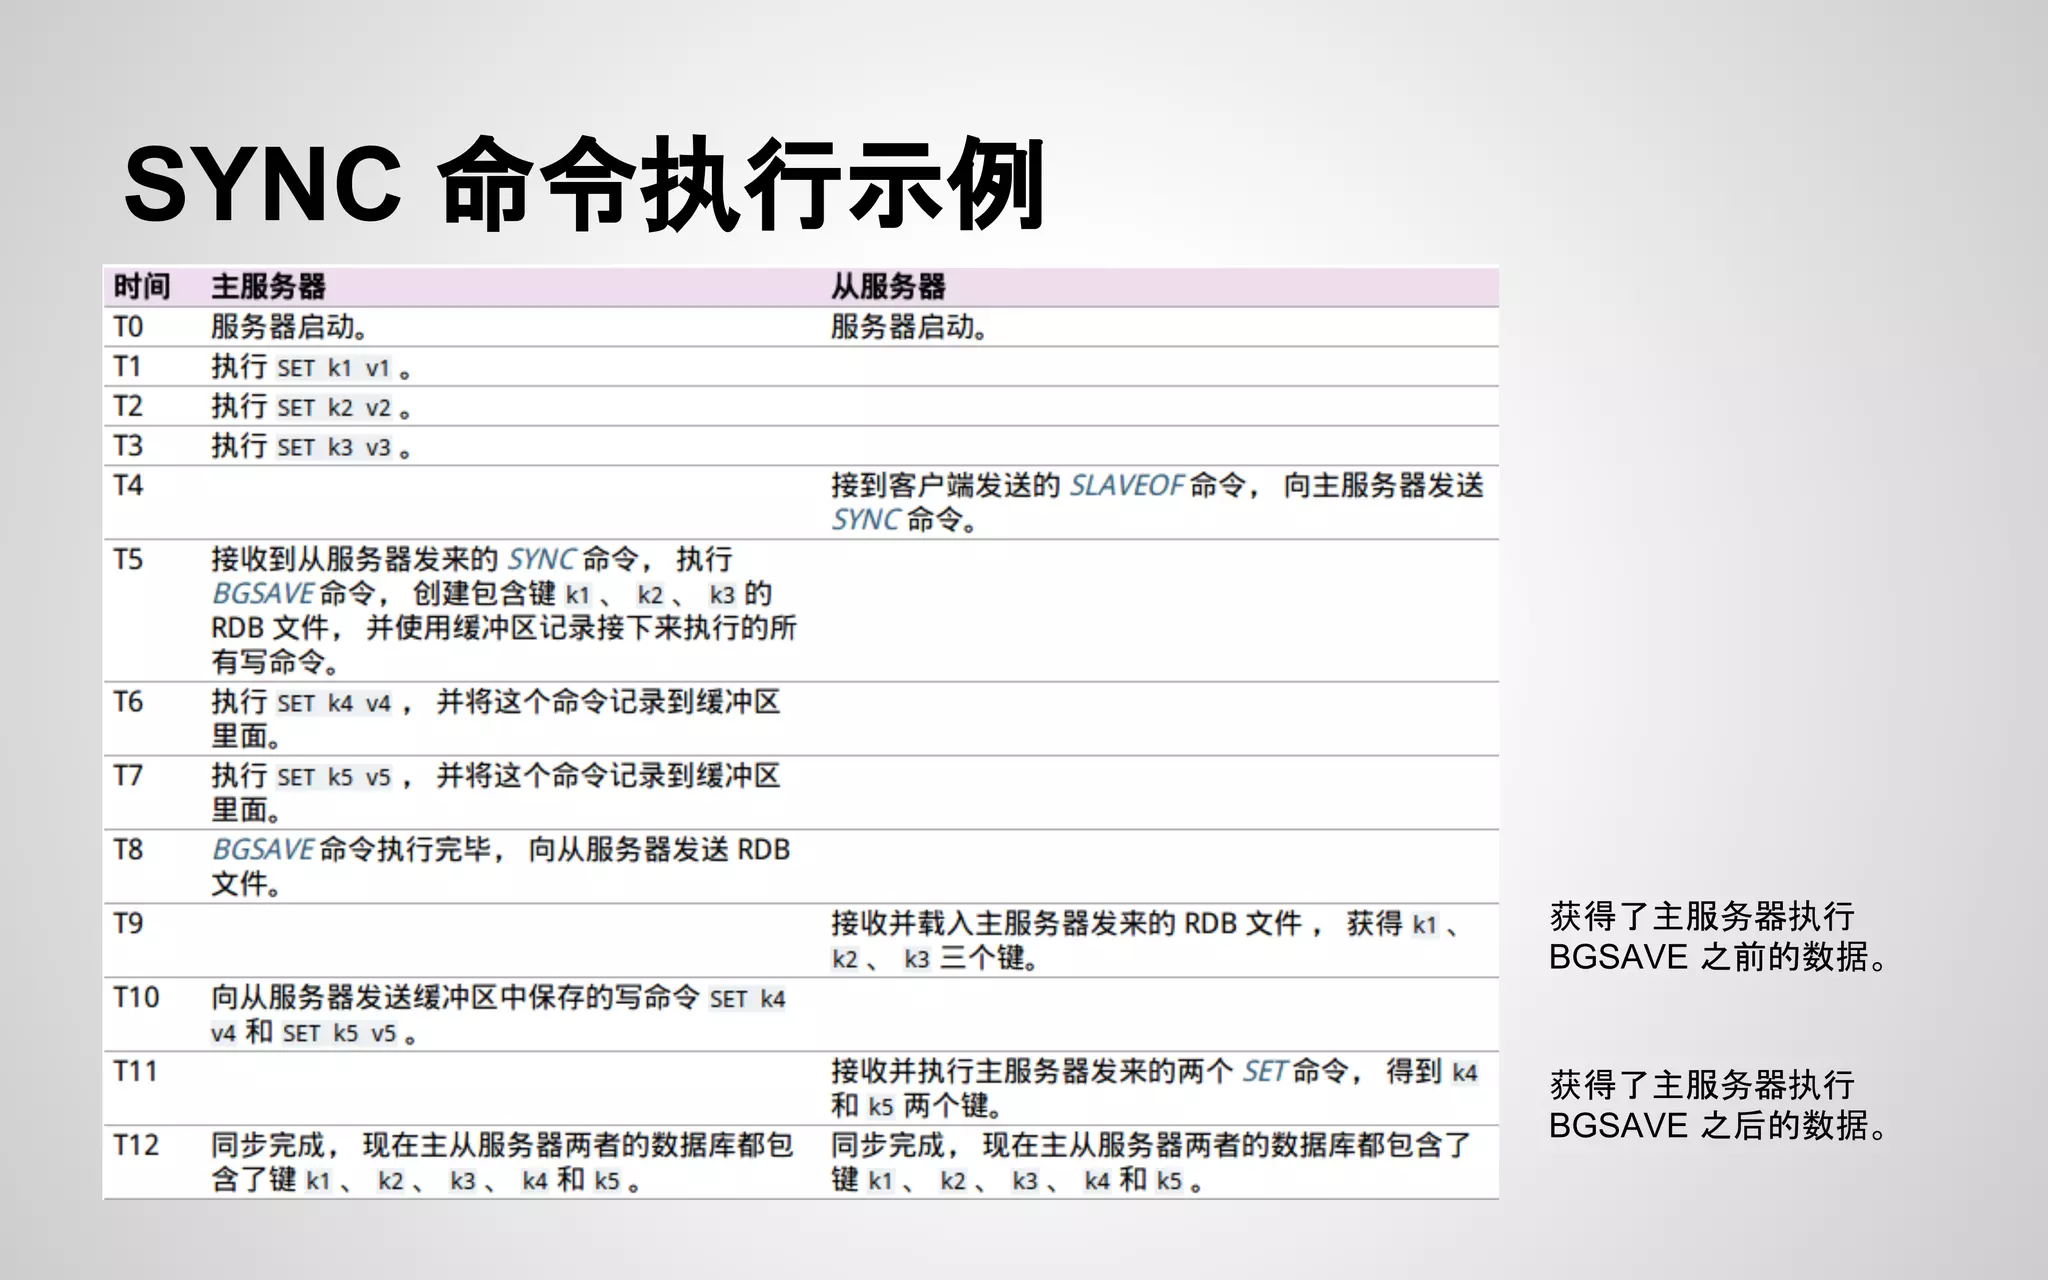2048x1280 pixels.
Task: Click '向从服务器发送缓冲区中保存的写命令' in T10
Action: (455, 997)
